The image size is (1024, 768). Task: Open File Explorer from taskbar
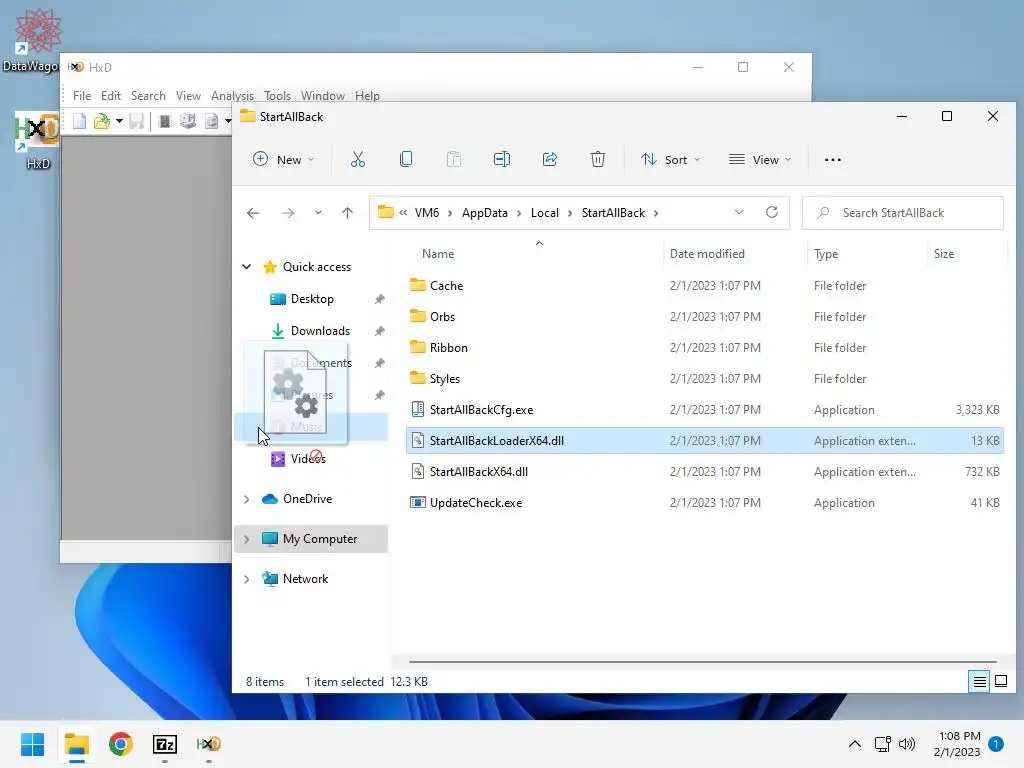pos(76,744)
